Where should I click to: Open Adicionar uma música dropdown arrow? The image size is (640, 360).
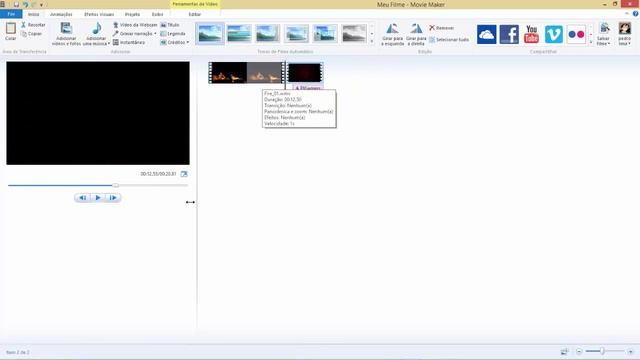coord(109,43)
